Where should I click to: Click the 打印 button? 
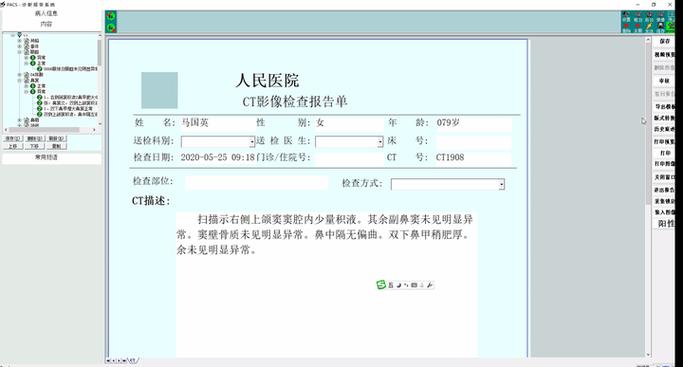point(664,153)
